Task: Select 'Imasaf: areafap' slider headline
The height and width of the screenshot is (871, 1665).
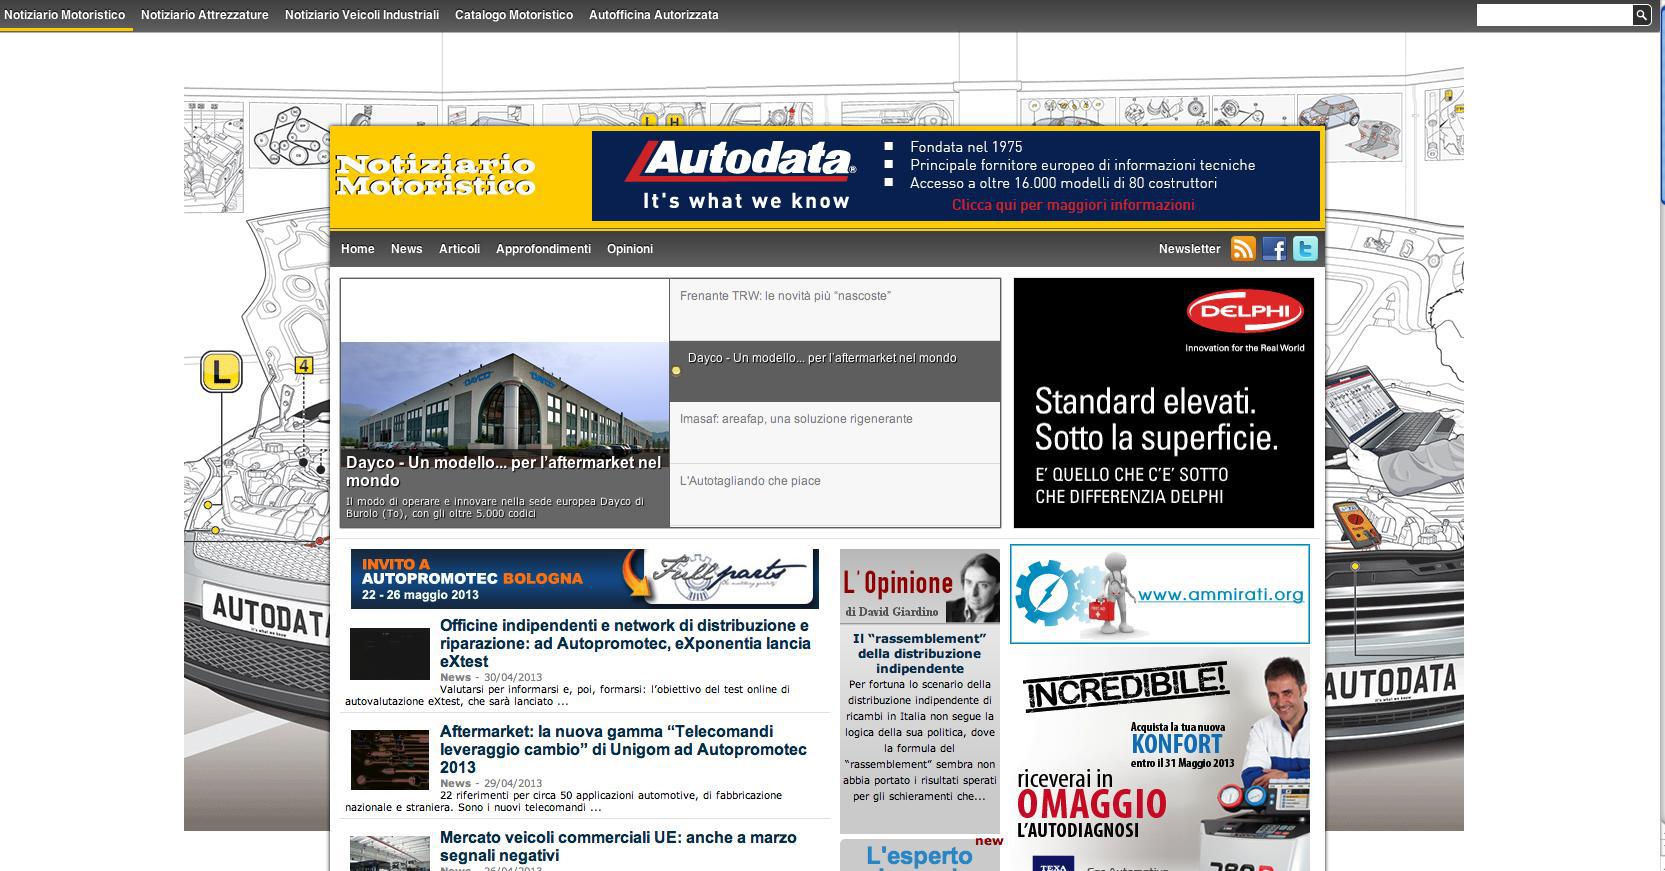Action: 835,433
